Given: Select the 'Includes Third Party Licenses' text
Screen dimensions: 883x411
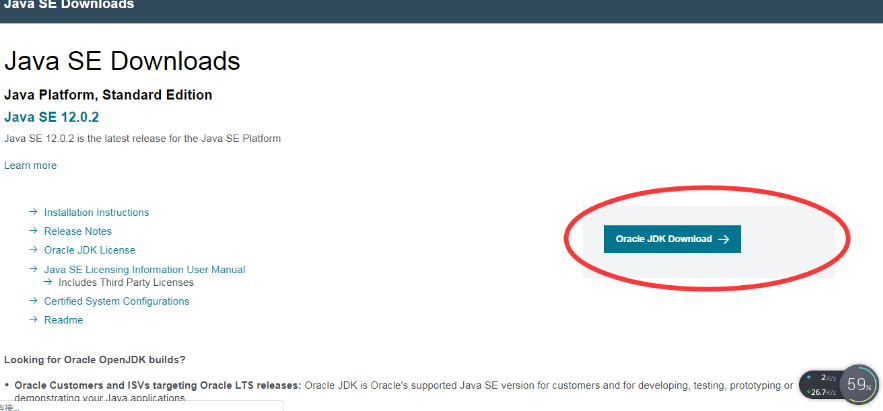Looking at the screenshot, I should click(126, 283).
